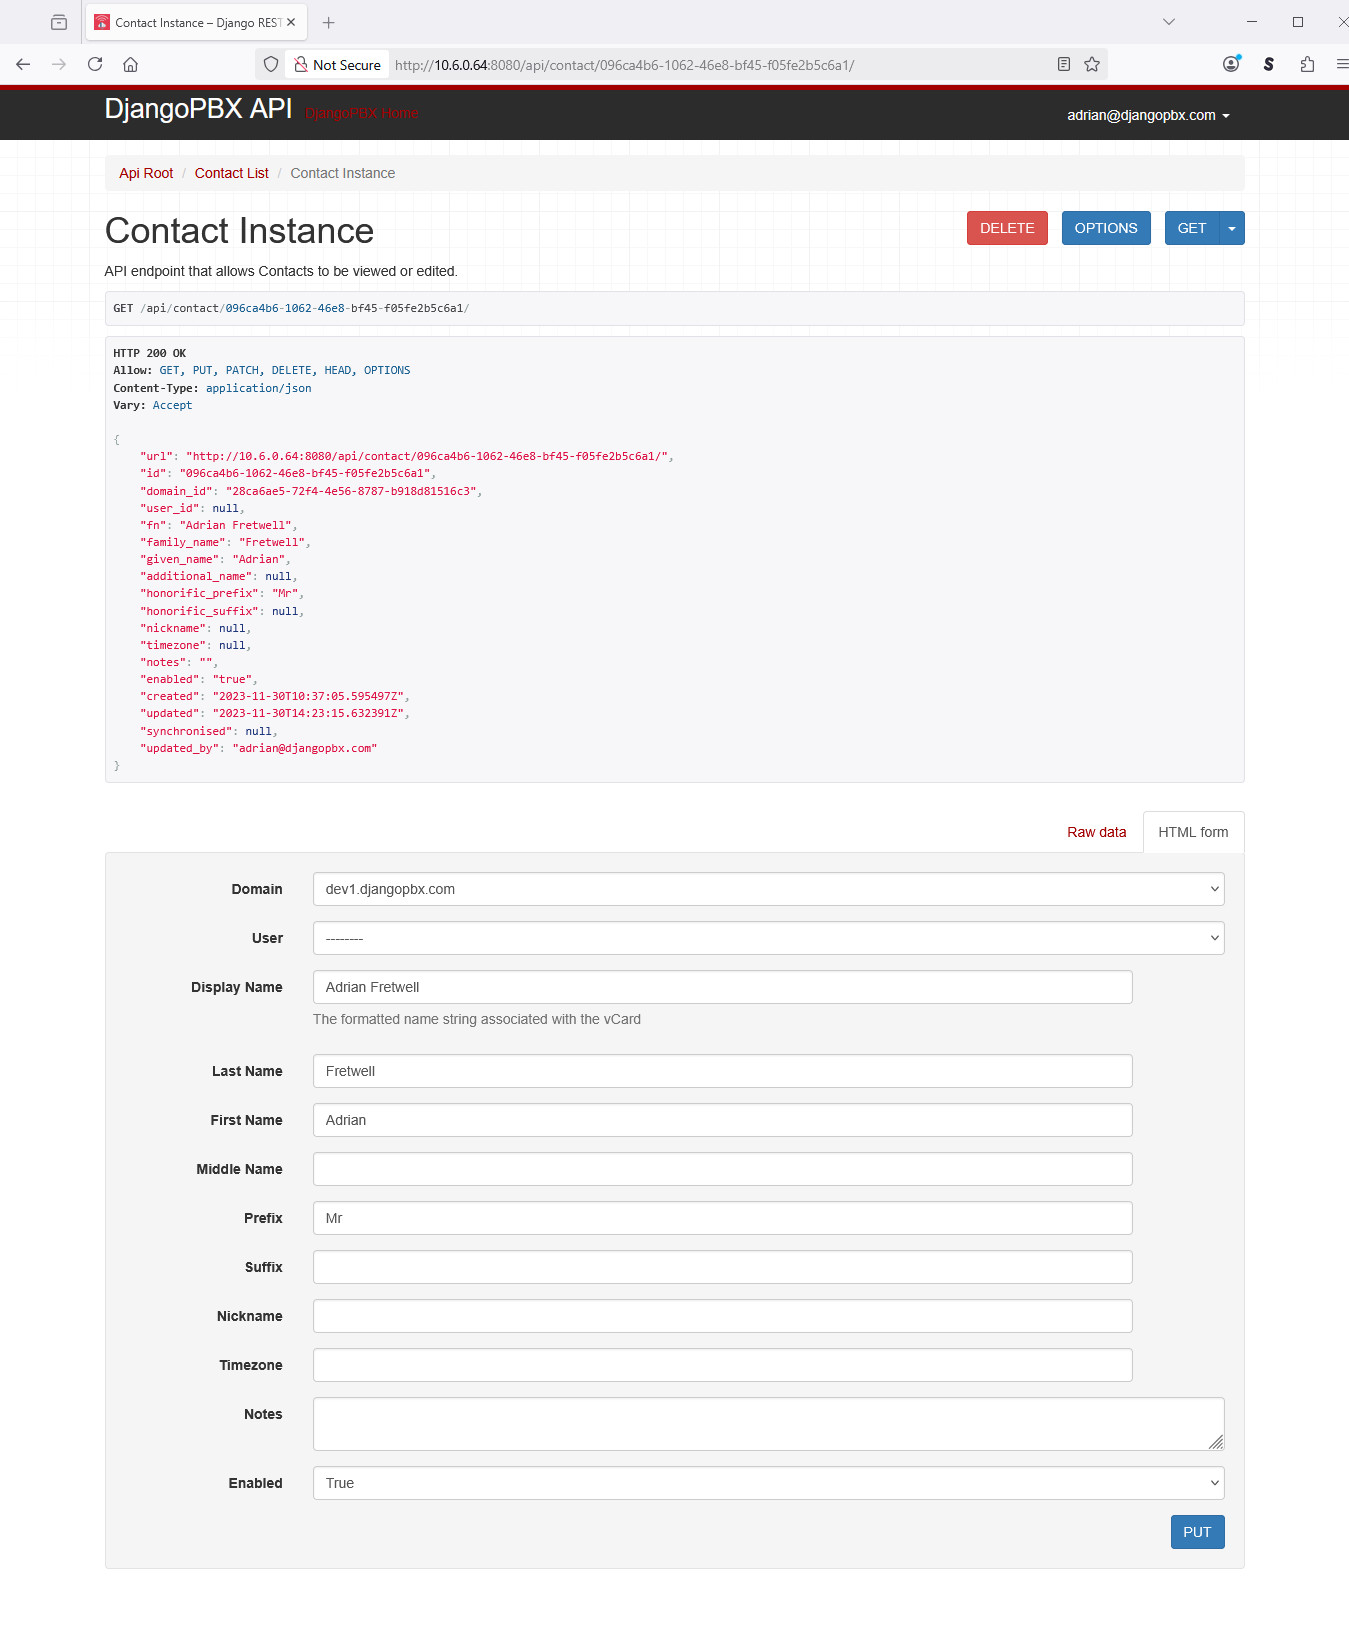Open the DjangoPBX Home link
The image size is (1349, 1648).
[x=362, y=113]
